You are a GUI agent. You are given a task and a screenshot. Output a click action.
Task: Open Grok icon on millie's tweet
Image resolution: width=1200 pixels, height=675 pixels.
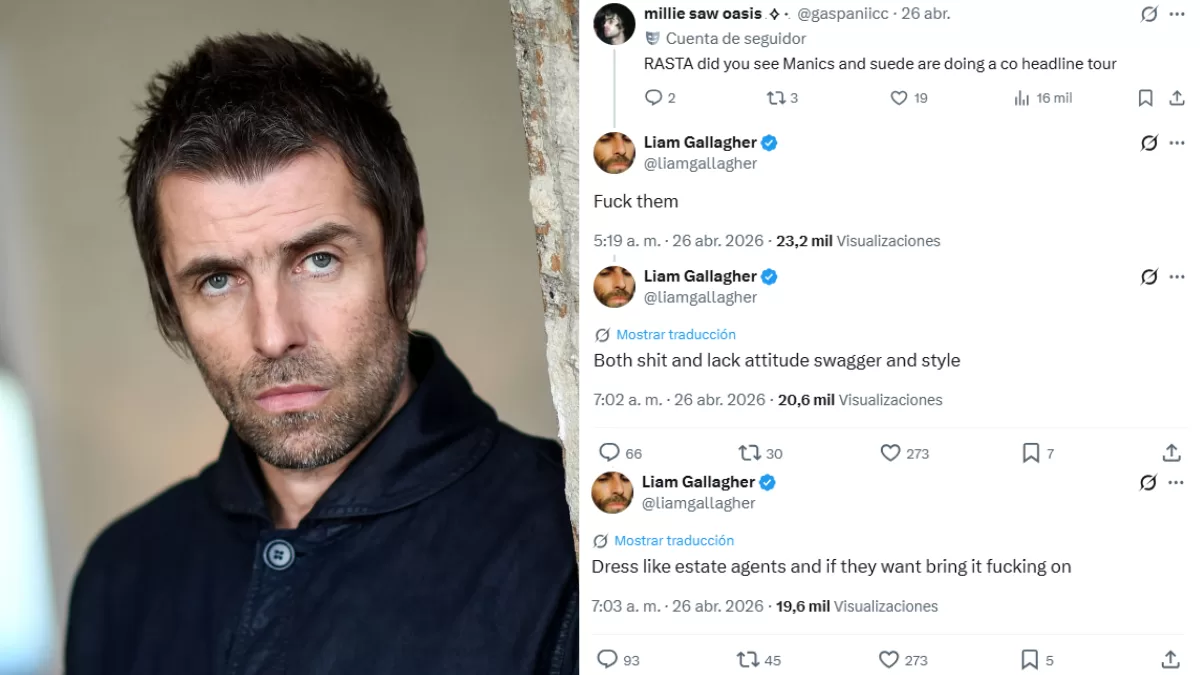(1149, 14)
